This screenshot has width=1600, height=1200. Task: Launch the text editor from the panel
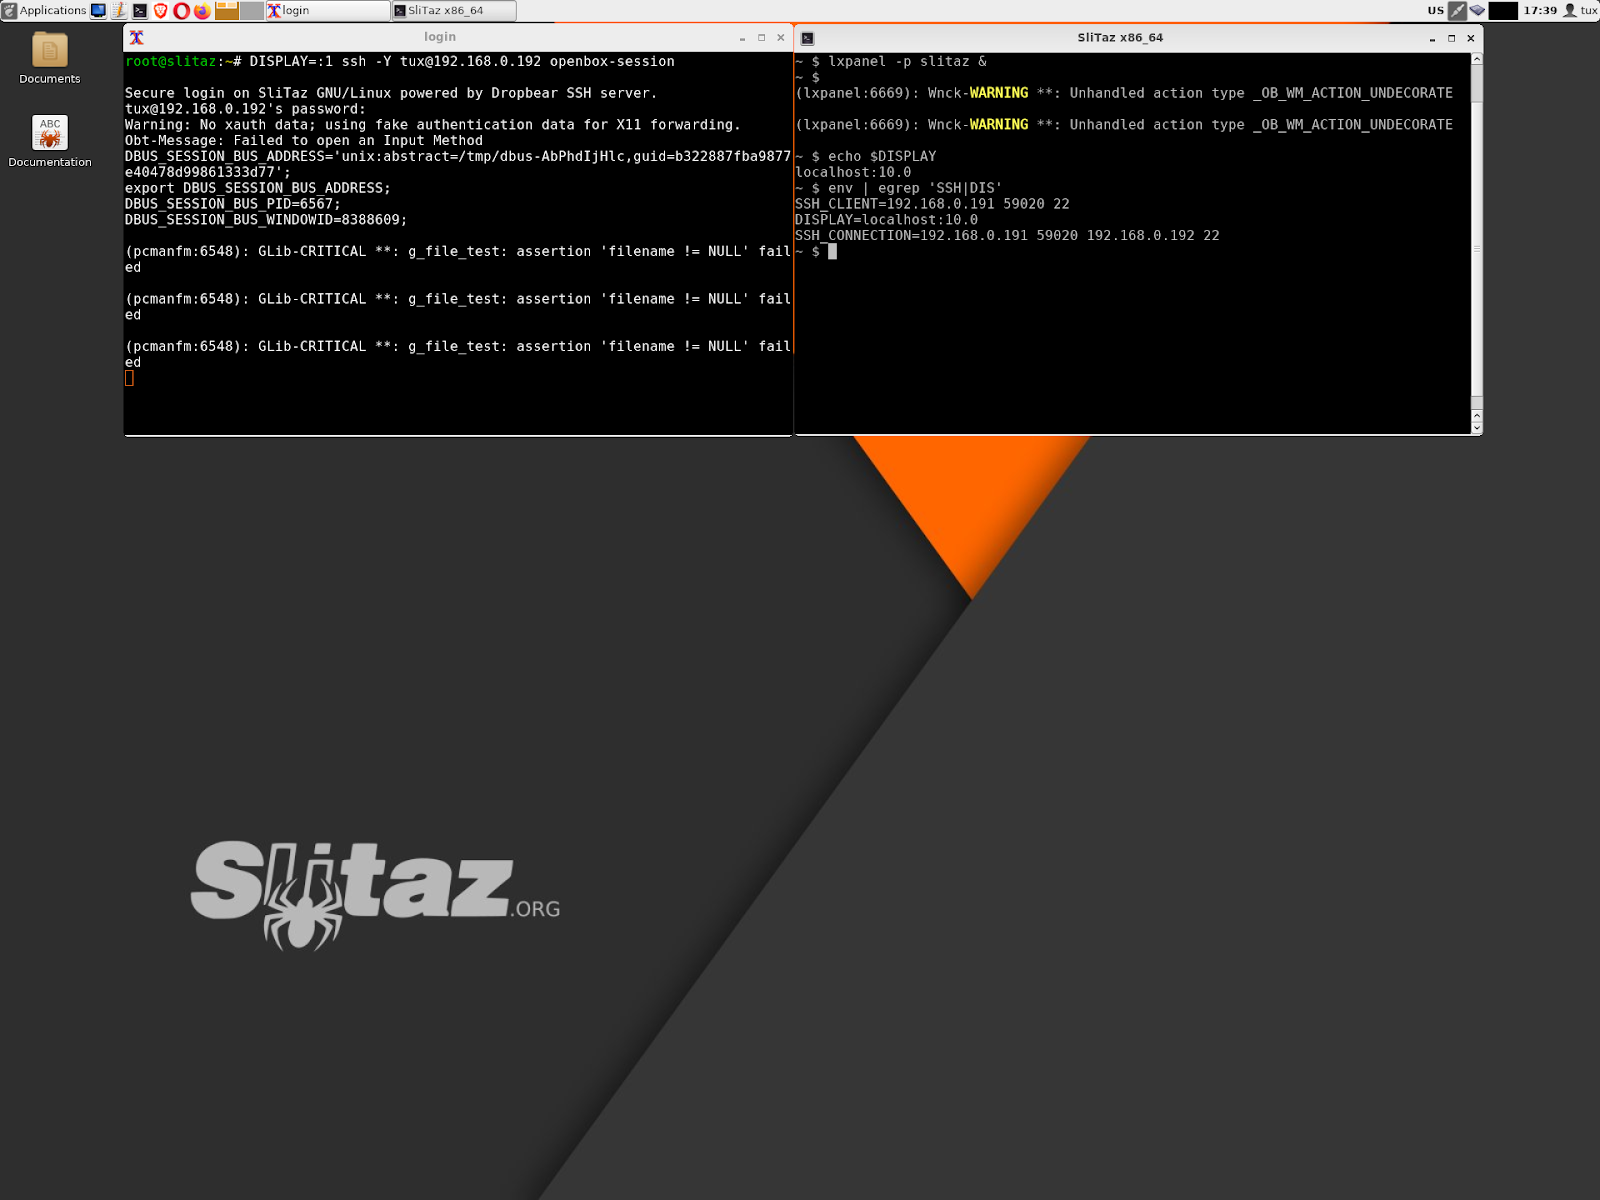(x=119, y=11)
